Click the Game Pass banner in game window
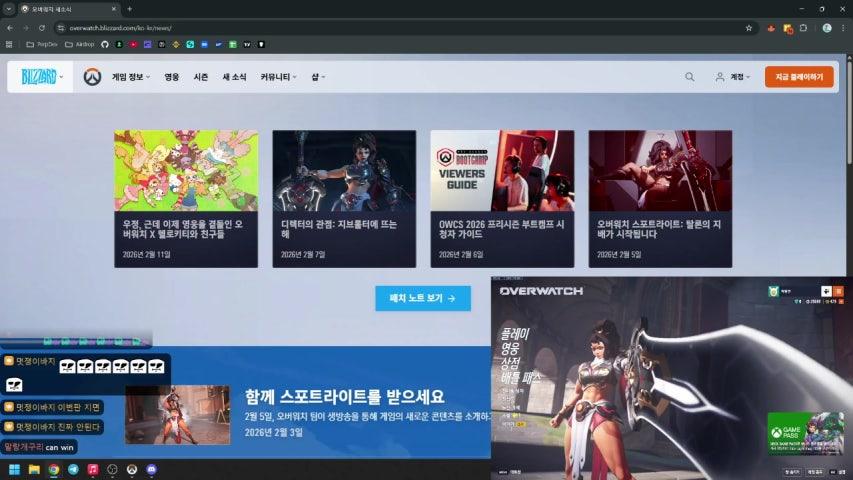Image resolution: width=853 pixels, height=480 pixels. (806, 433)
